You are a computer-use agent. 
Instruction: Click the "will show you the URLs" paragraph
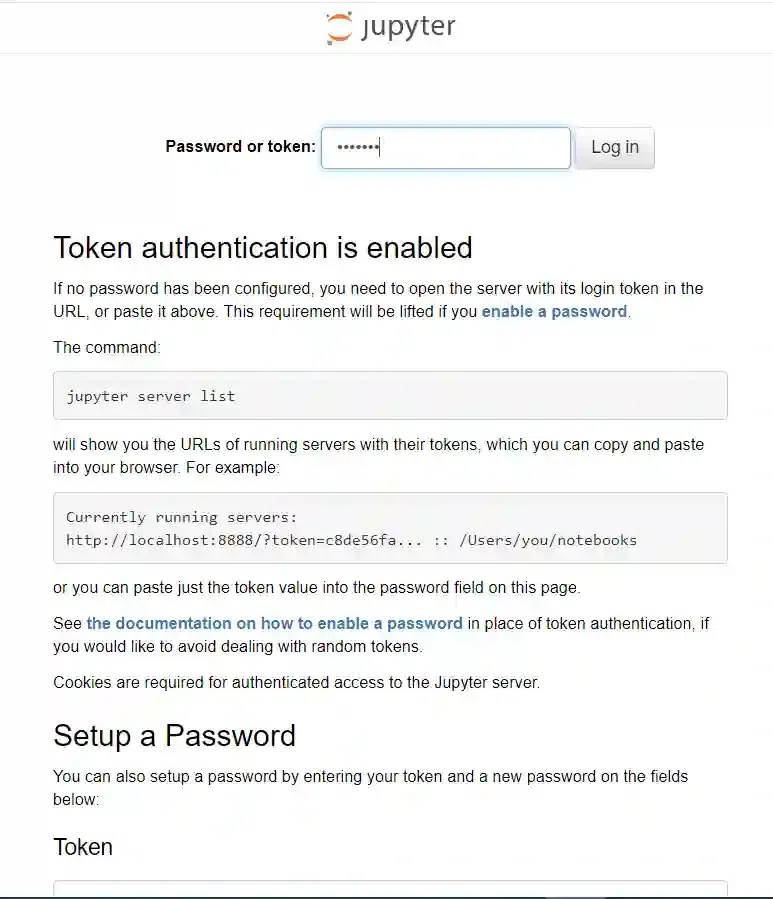378,455
